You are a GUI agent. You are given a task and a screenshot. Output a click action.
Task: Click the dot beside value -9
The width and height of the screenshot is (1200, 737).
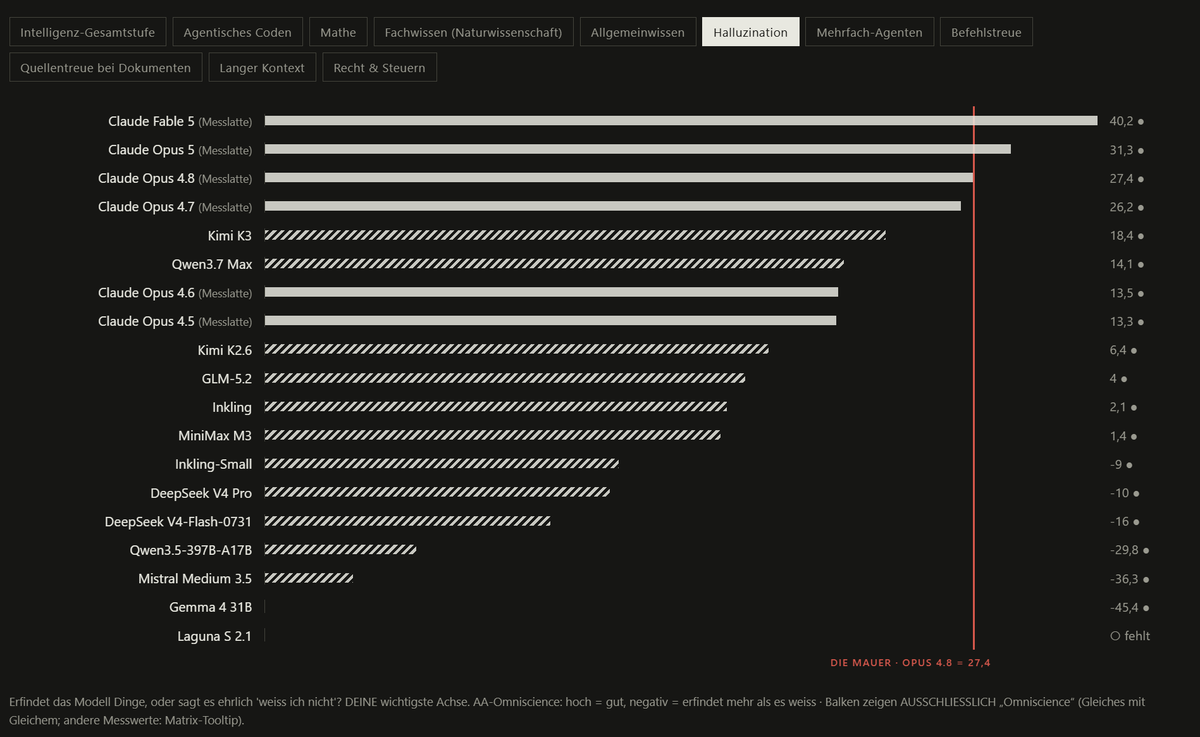coord(1129,465)
